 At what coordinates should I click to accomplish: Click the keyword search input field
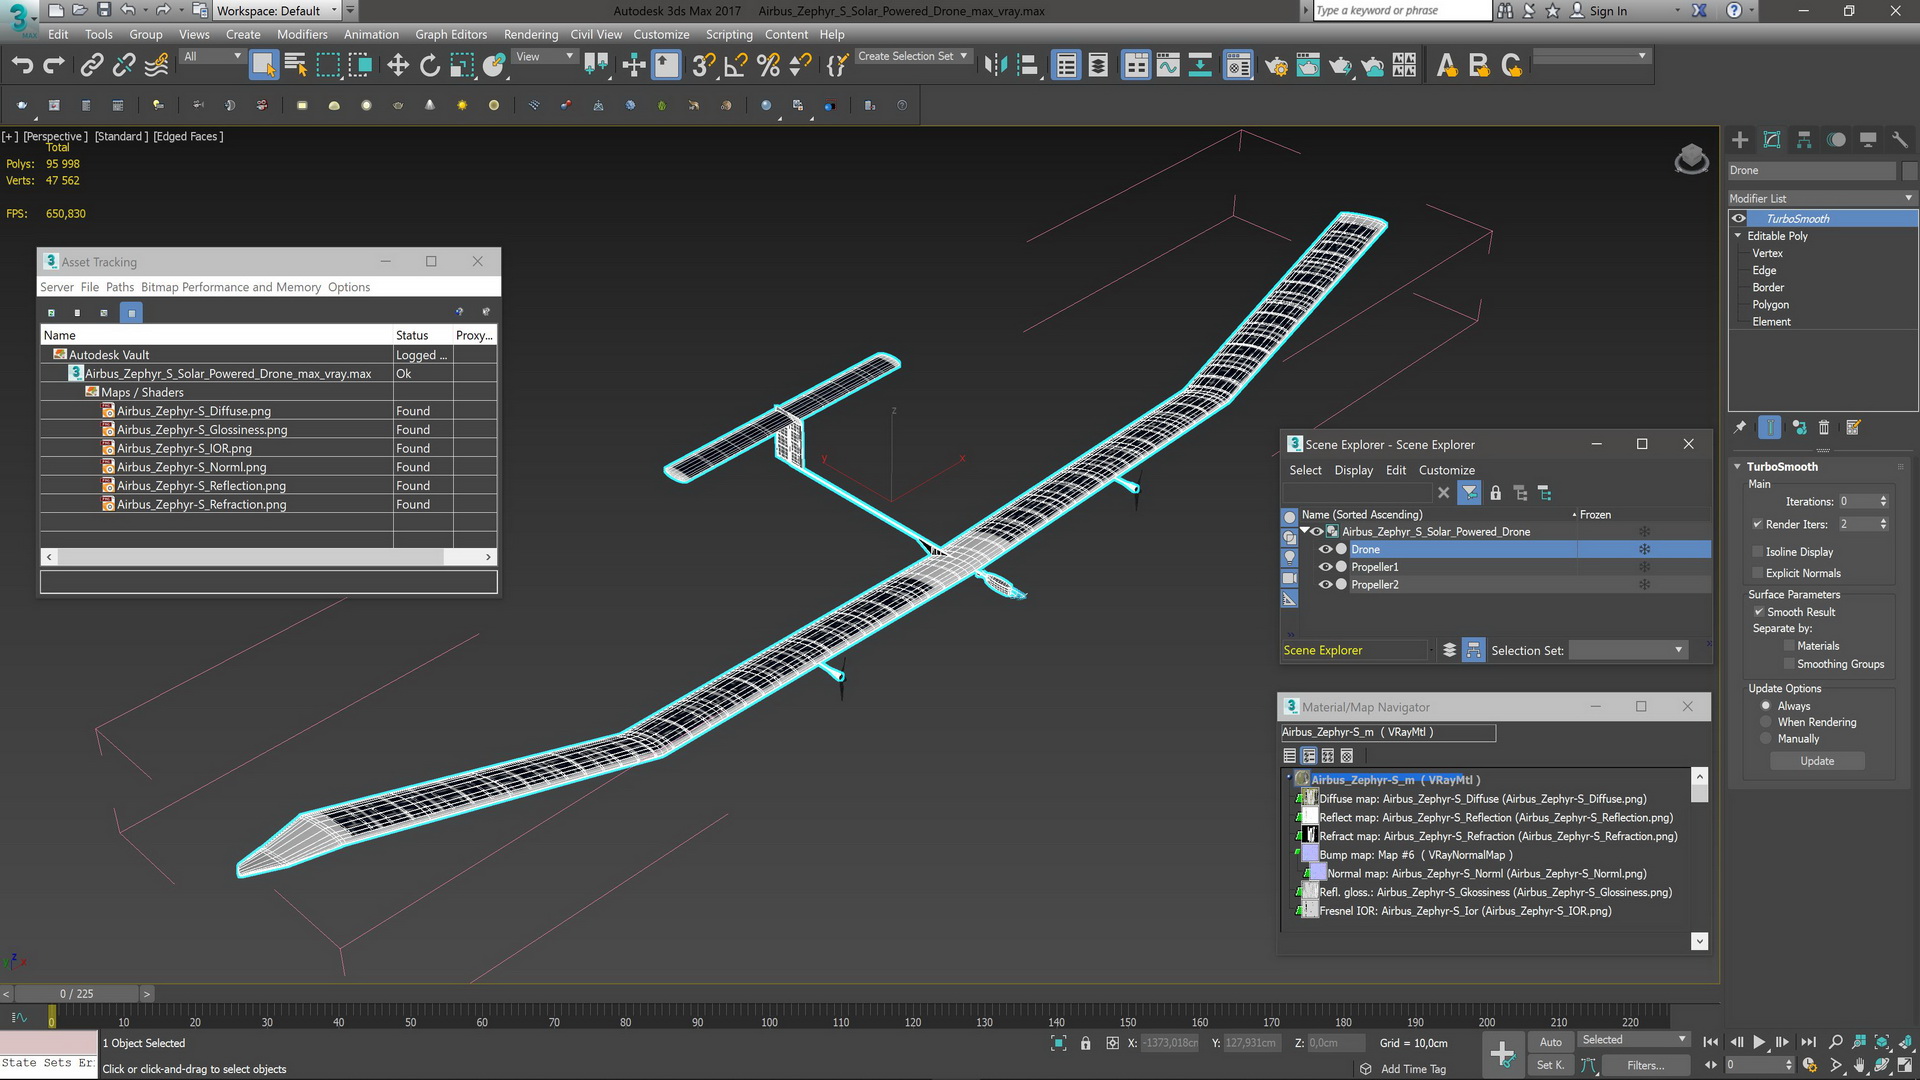coord(1402,11)
